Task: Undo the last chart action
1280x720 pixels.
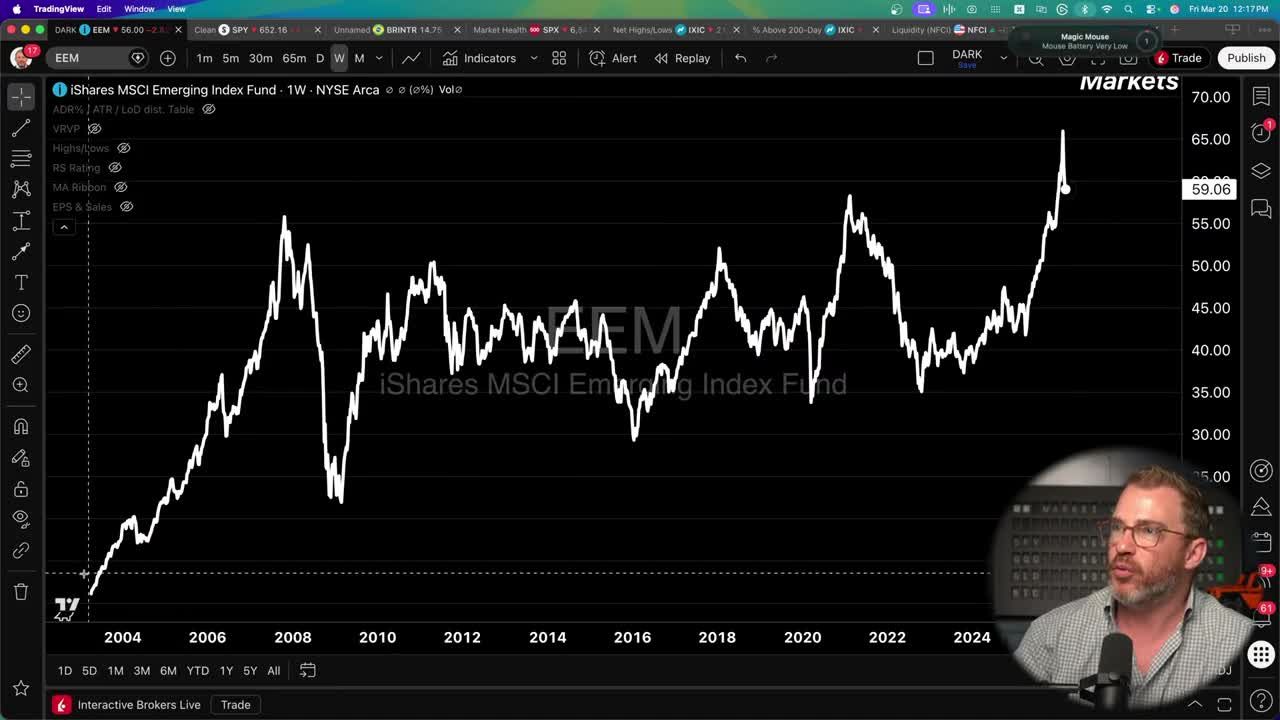Action: (740, 58)
